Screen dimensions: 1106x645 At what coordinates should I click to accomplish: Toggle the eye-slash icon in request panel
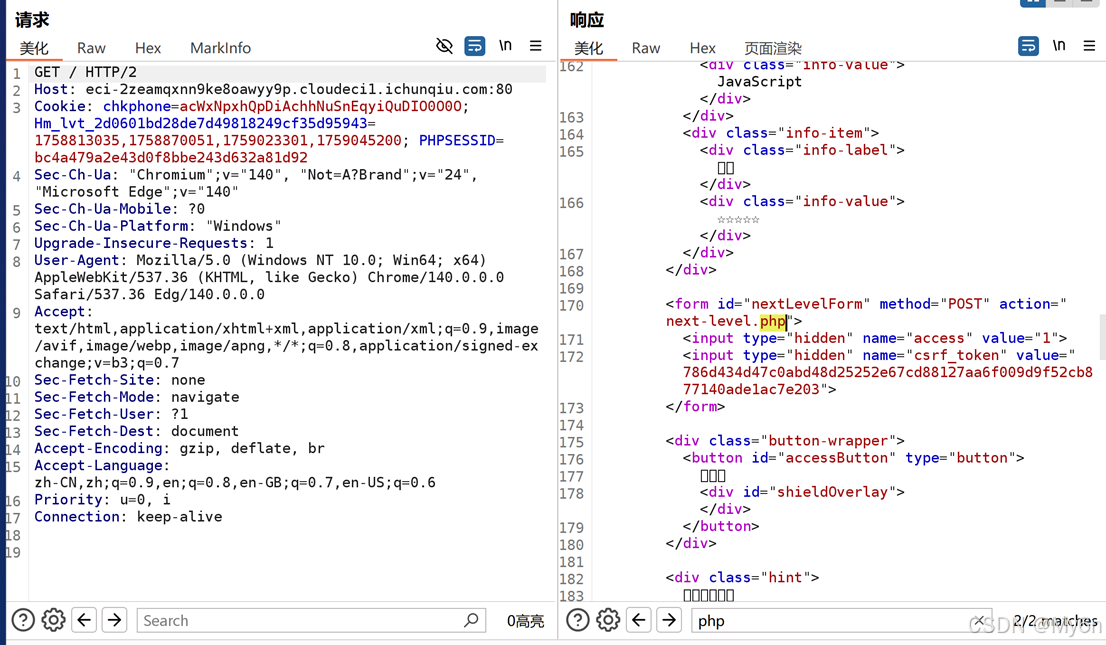[444, 46]
